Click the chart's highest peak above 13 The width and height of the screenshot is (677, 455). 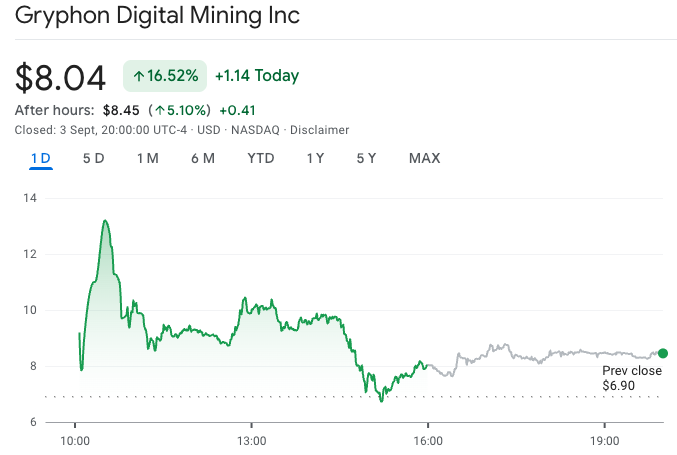coord(105,221)
